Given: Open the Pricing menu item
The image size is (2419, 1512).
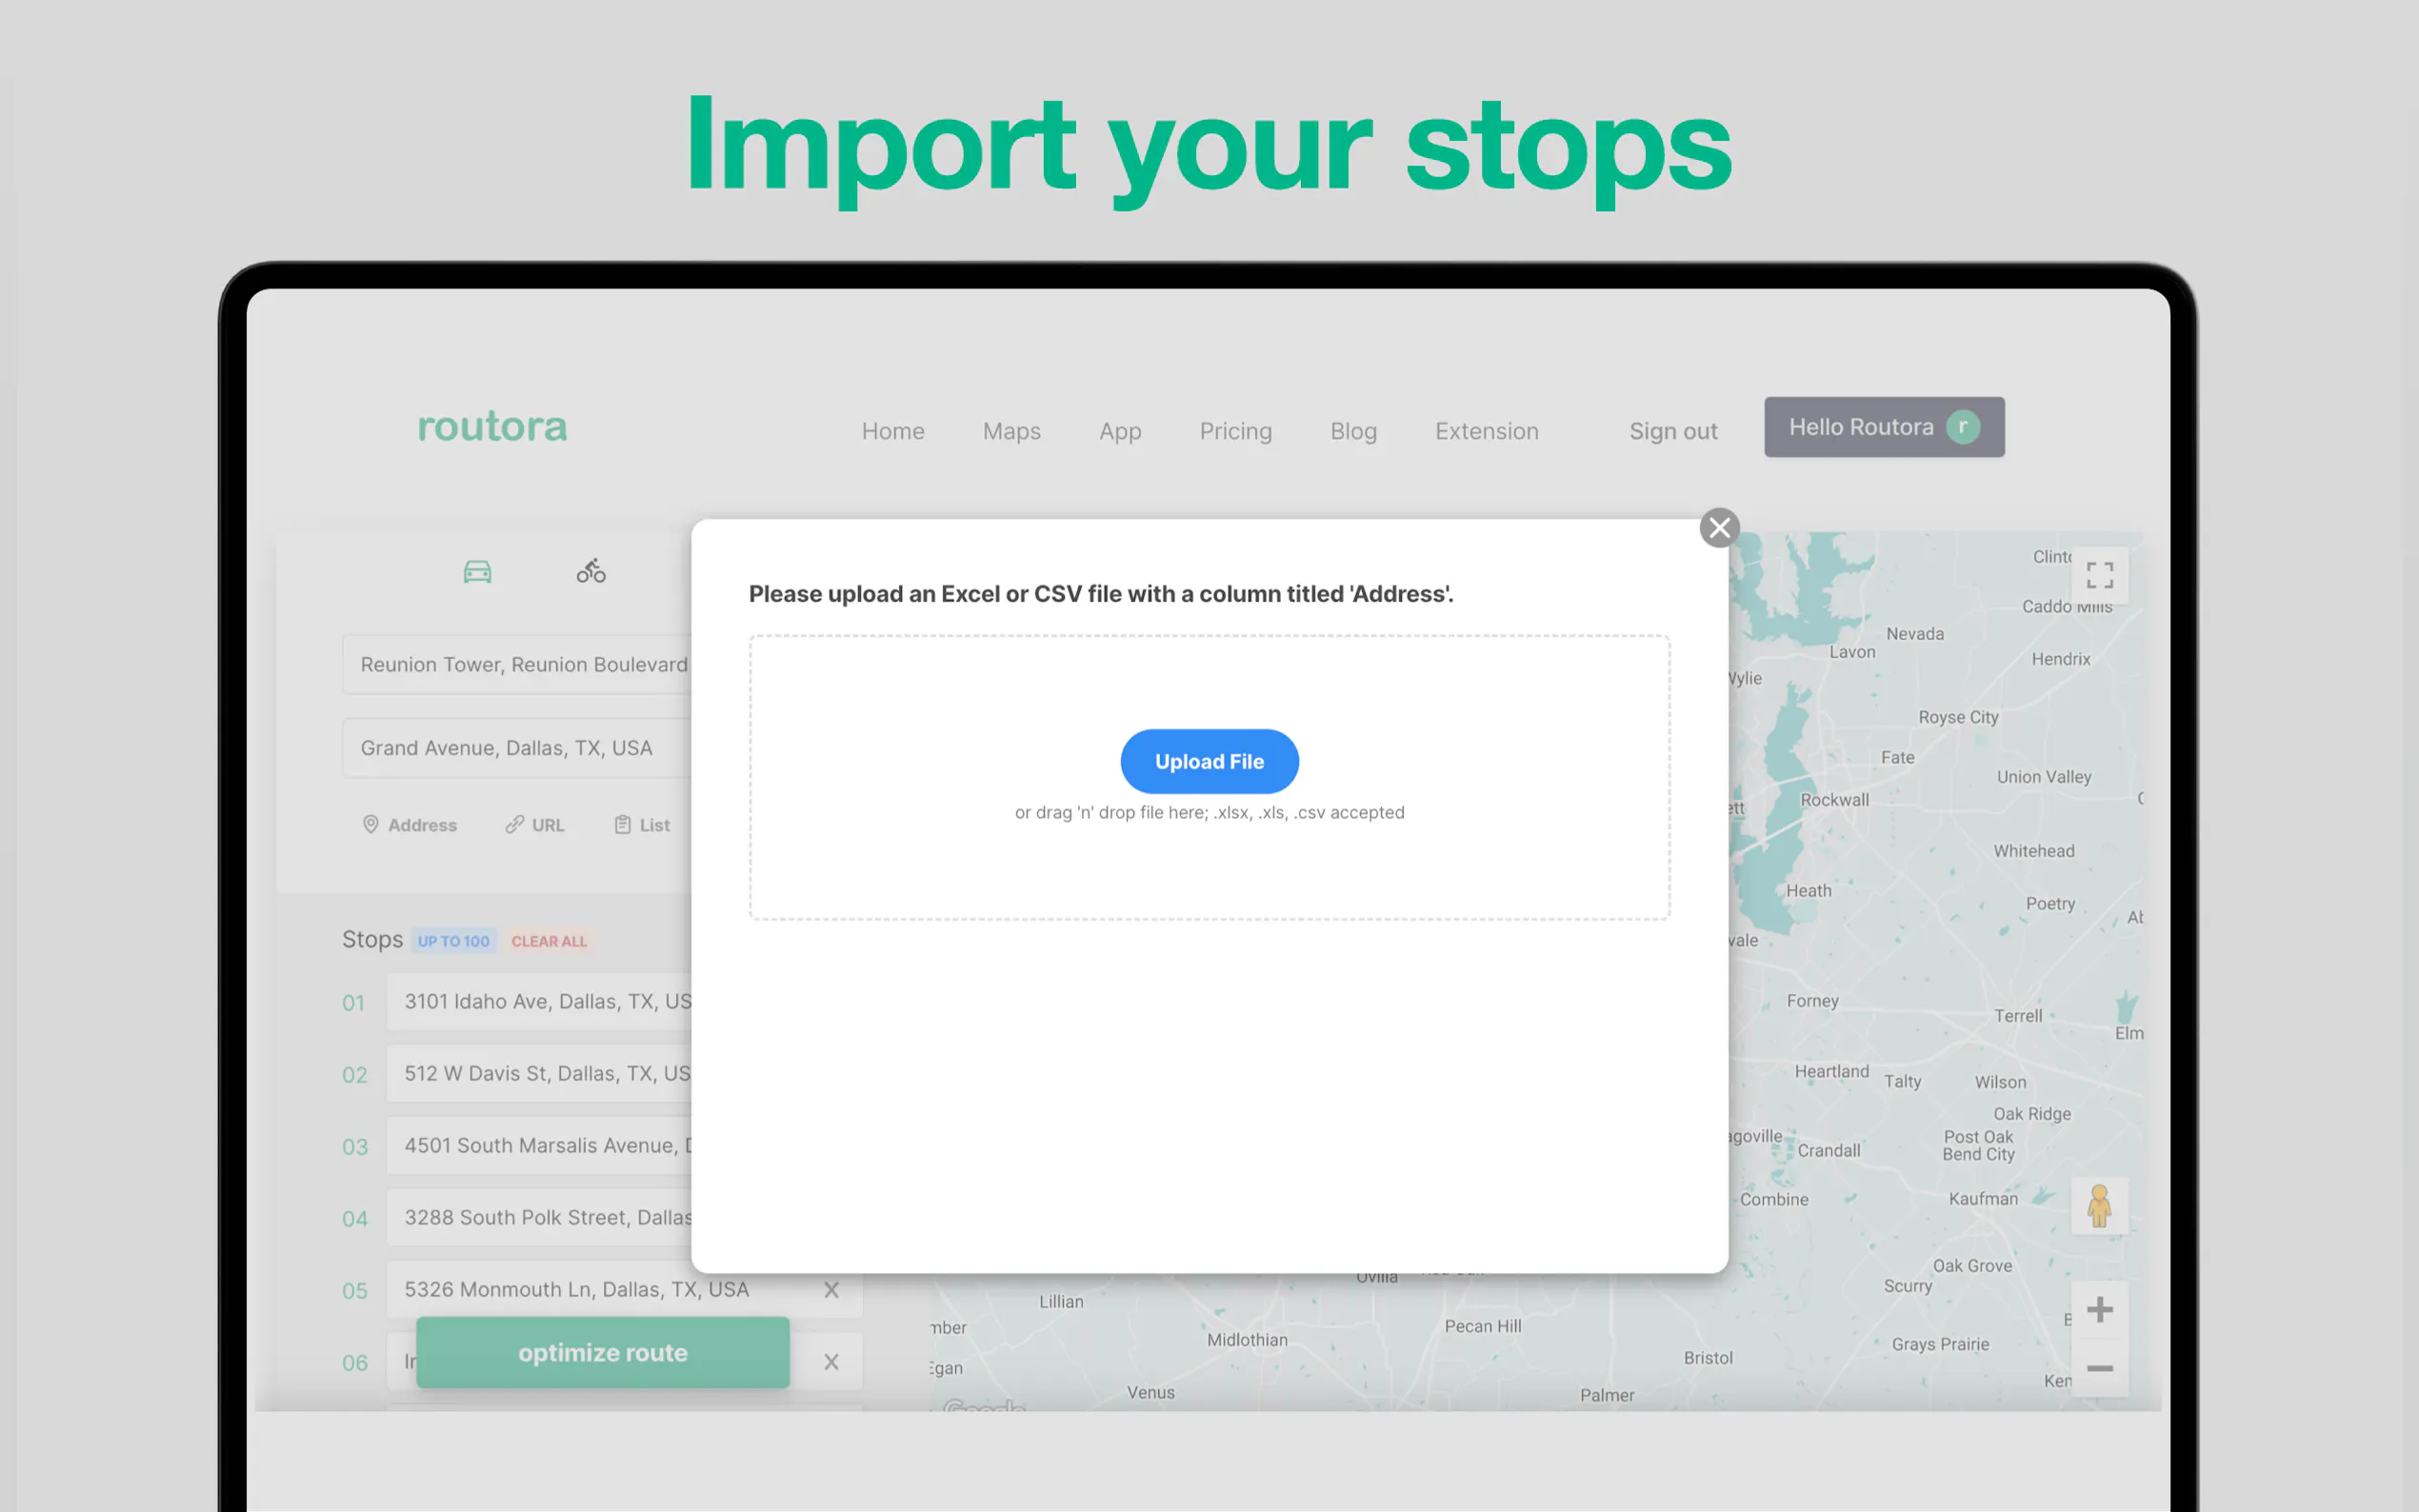Looking at the screenshot, I should 1235,431.
